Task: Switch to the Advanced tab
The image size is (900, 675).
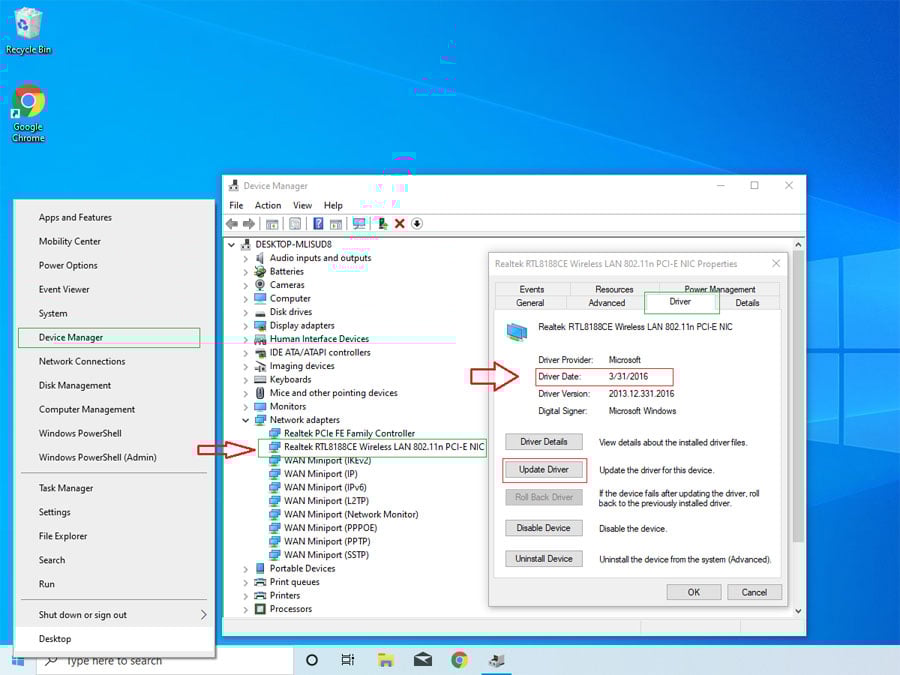Action: click(606, 303)
